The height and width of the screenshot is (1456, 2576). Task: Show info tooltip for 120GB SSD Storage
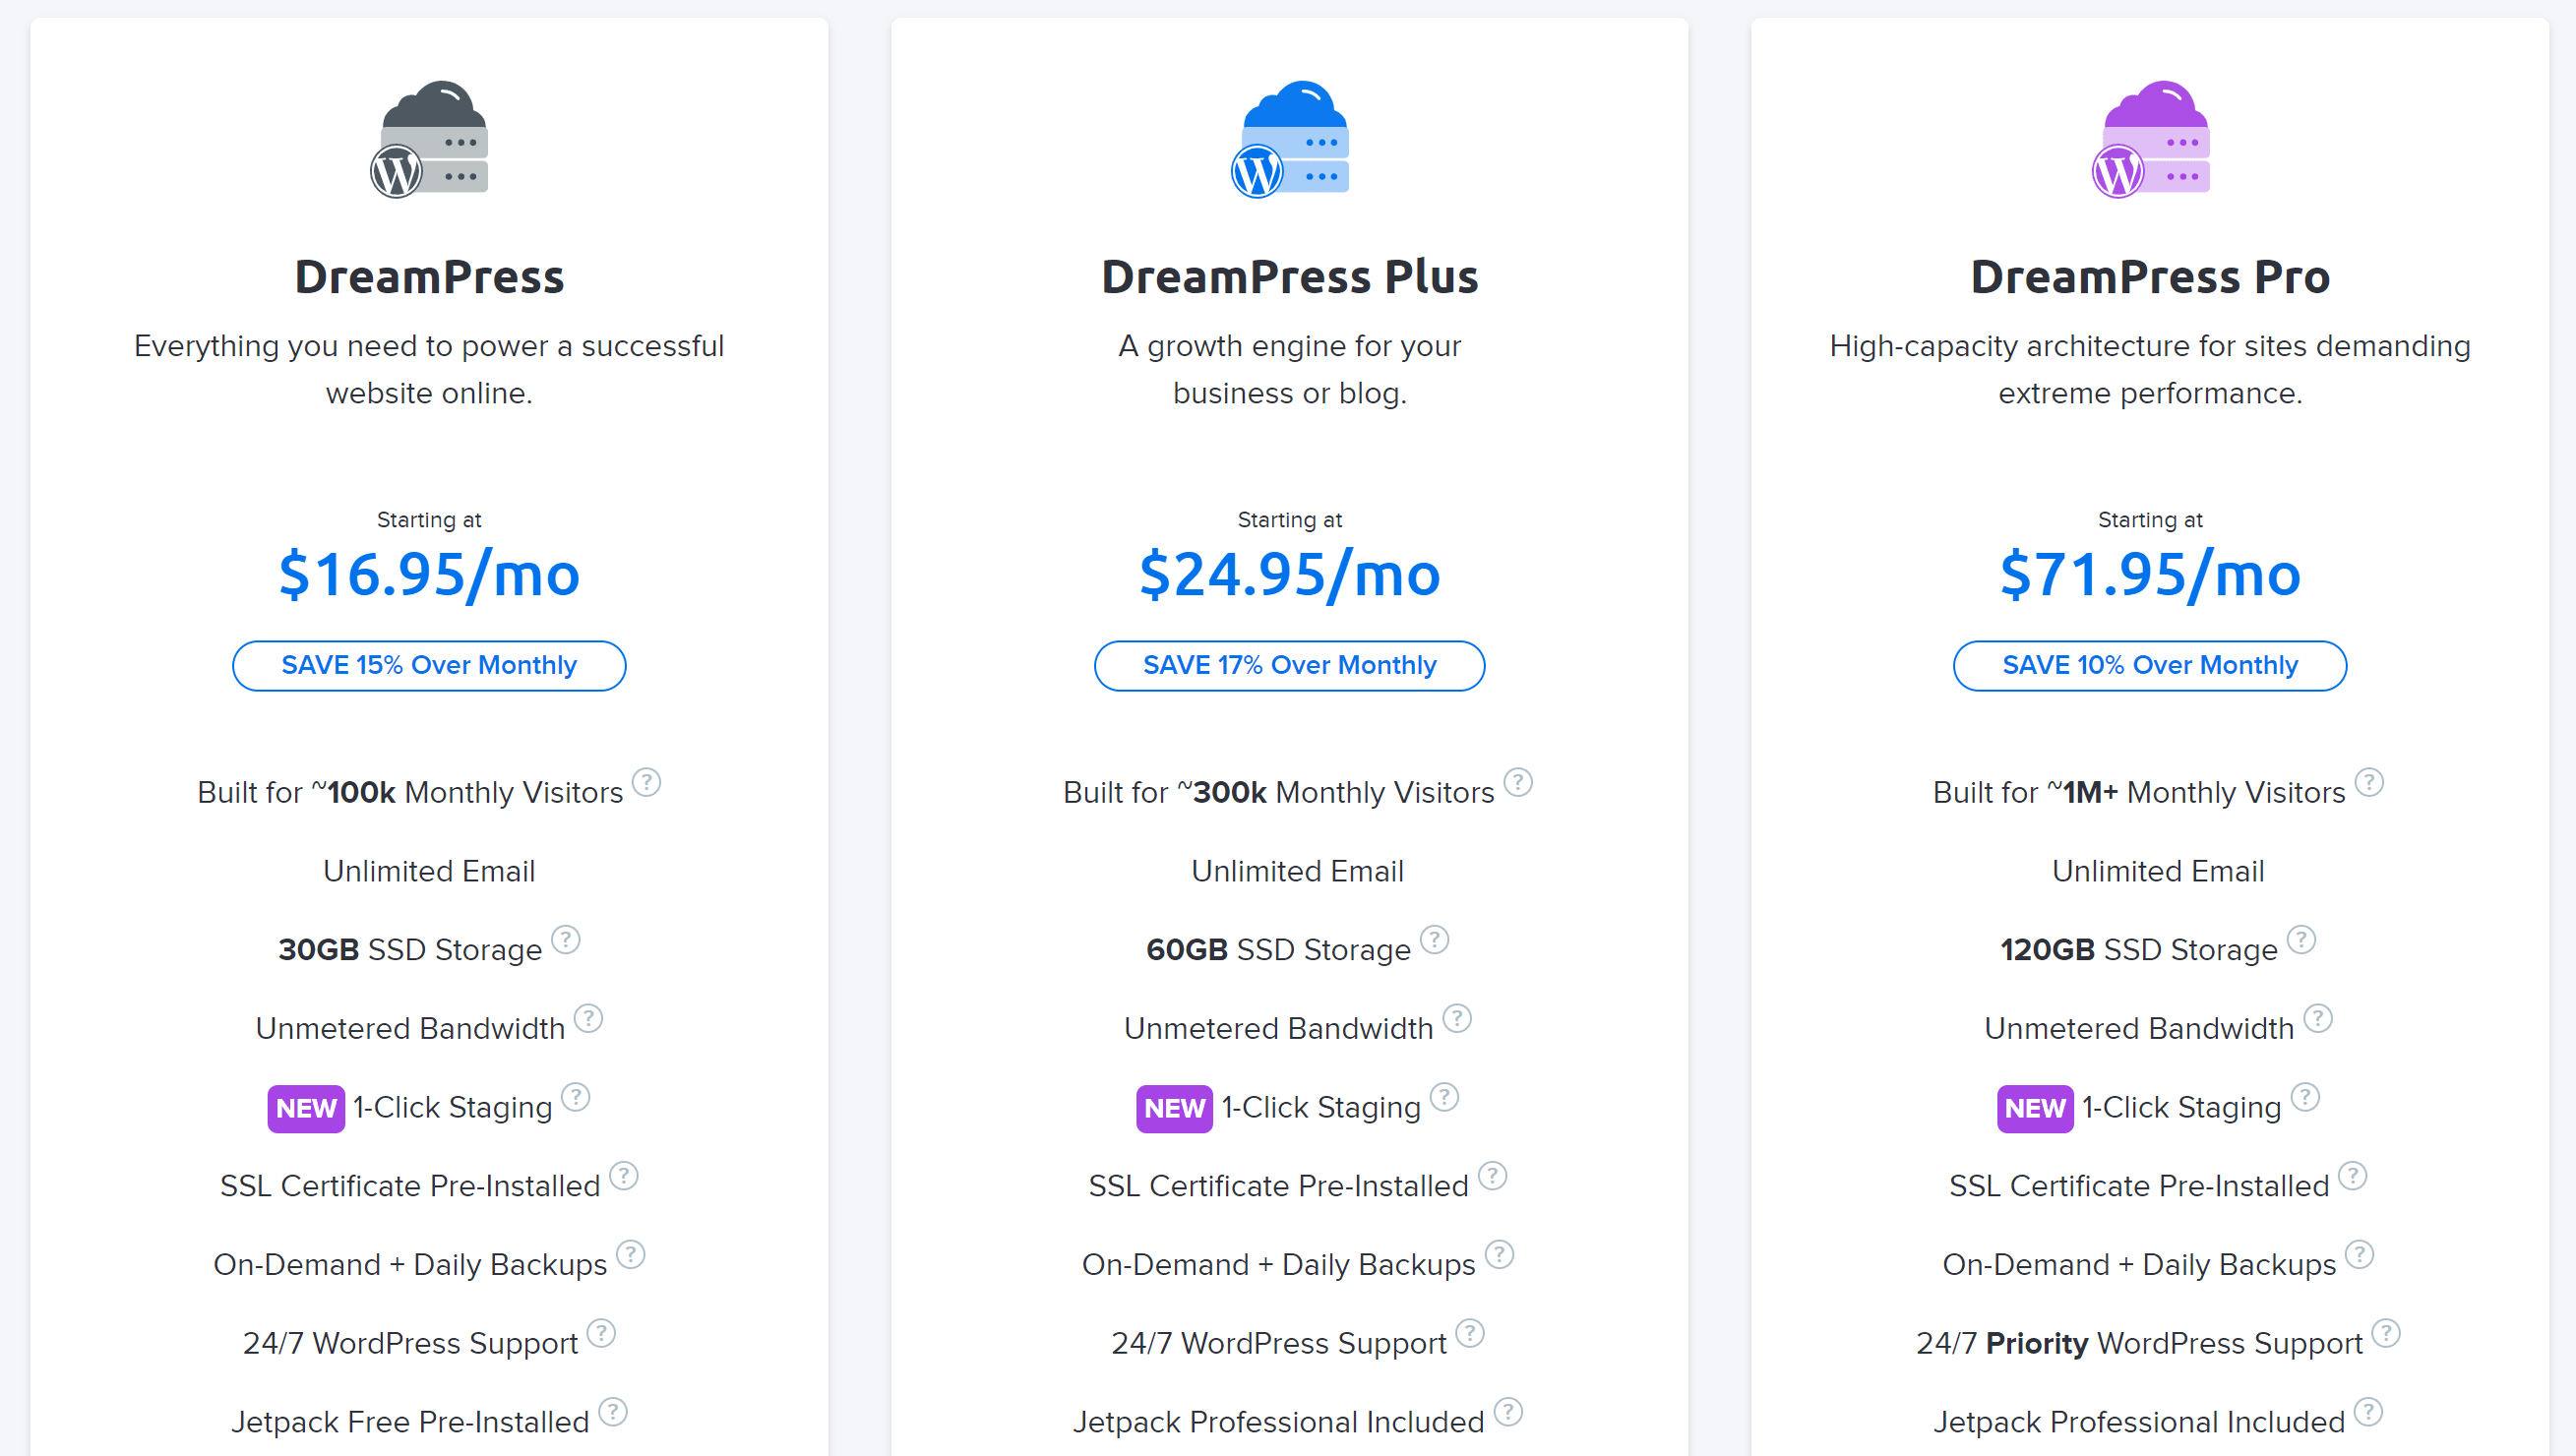tap(2302, 940)
